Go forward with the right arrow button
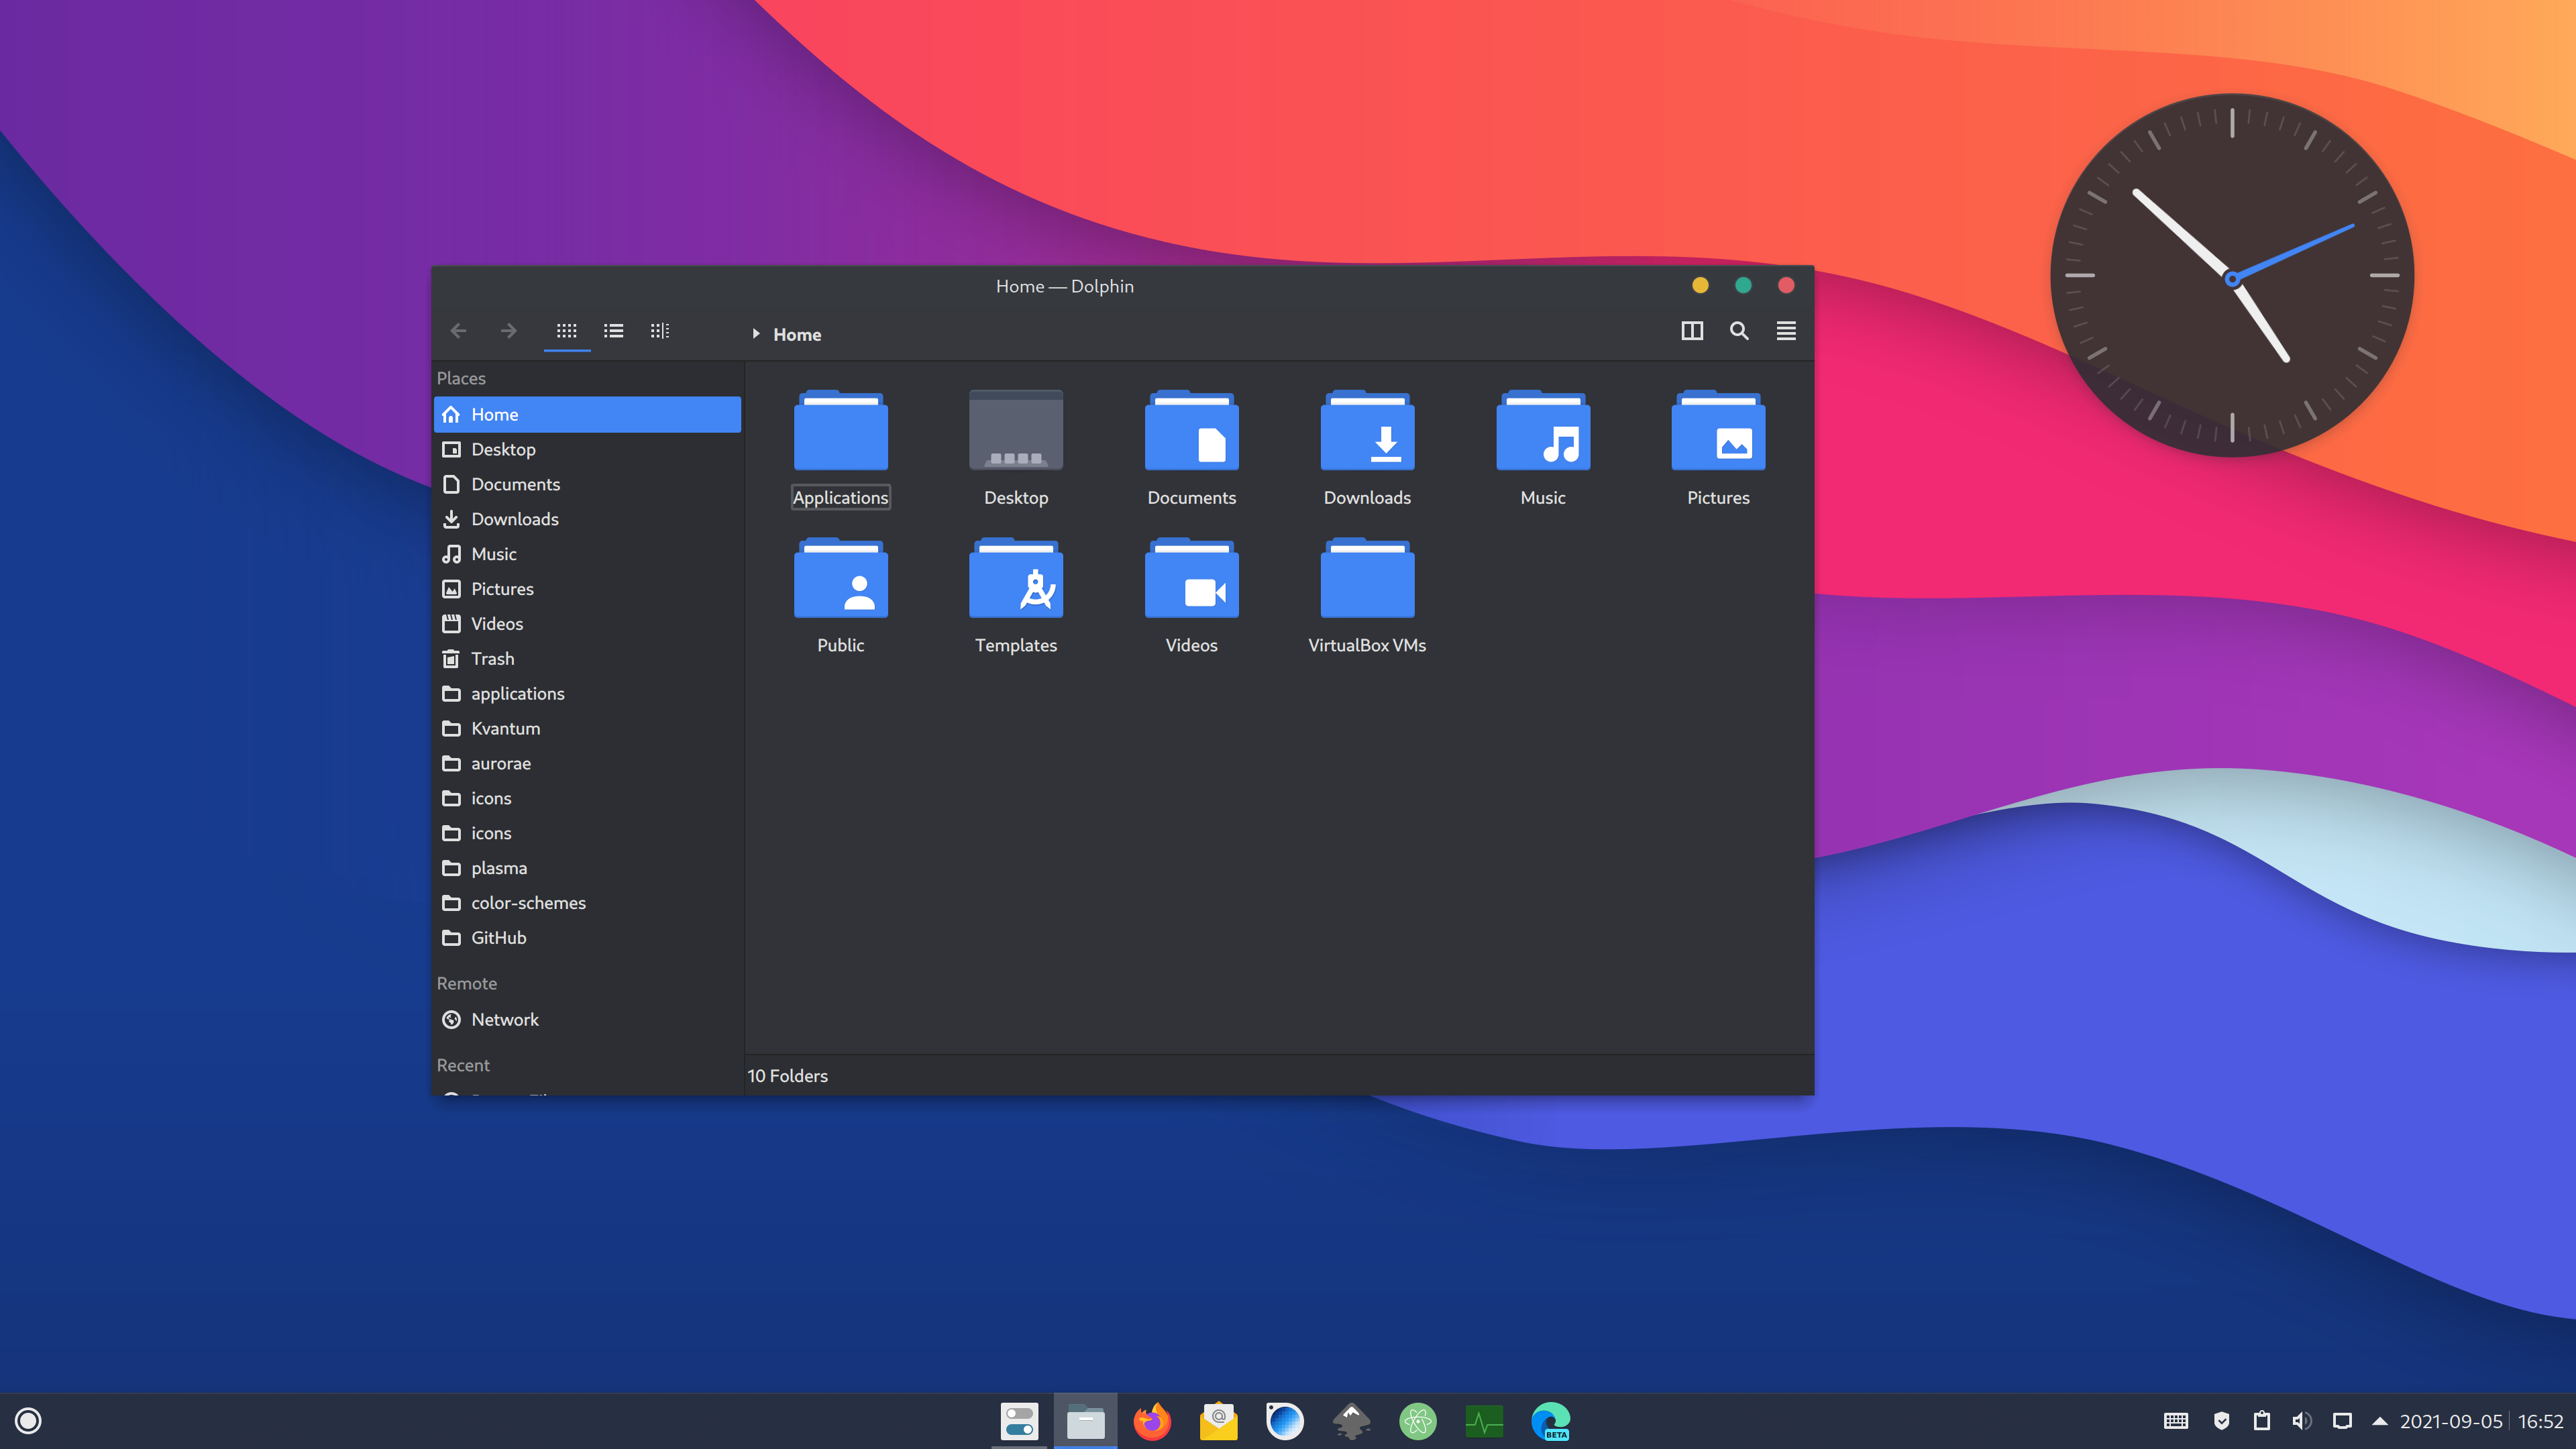This screenshot has width=2576, height=1449. (508, 331)
